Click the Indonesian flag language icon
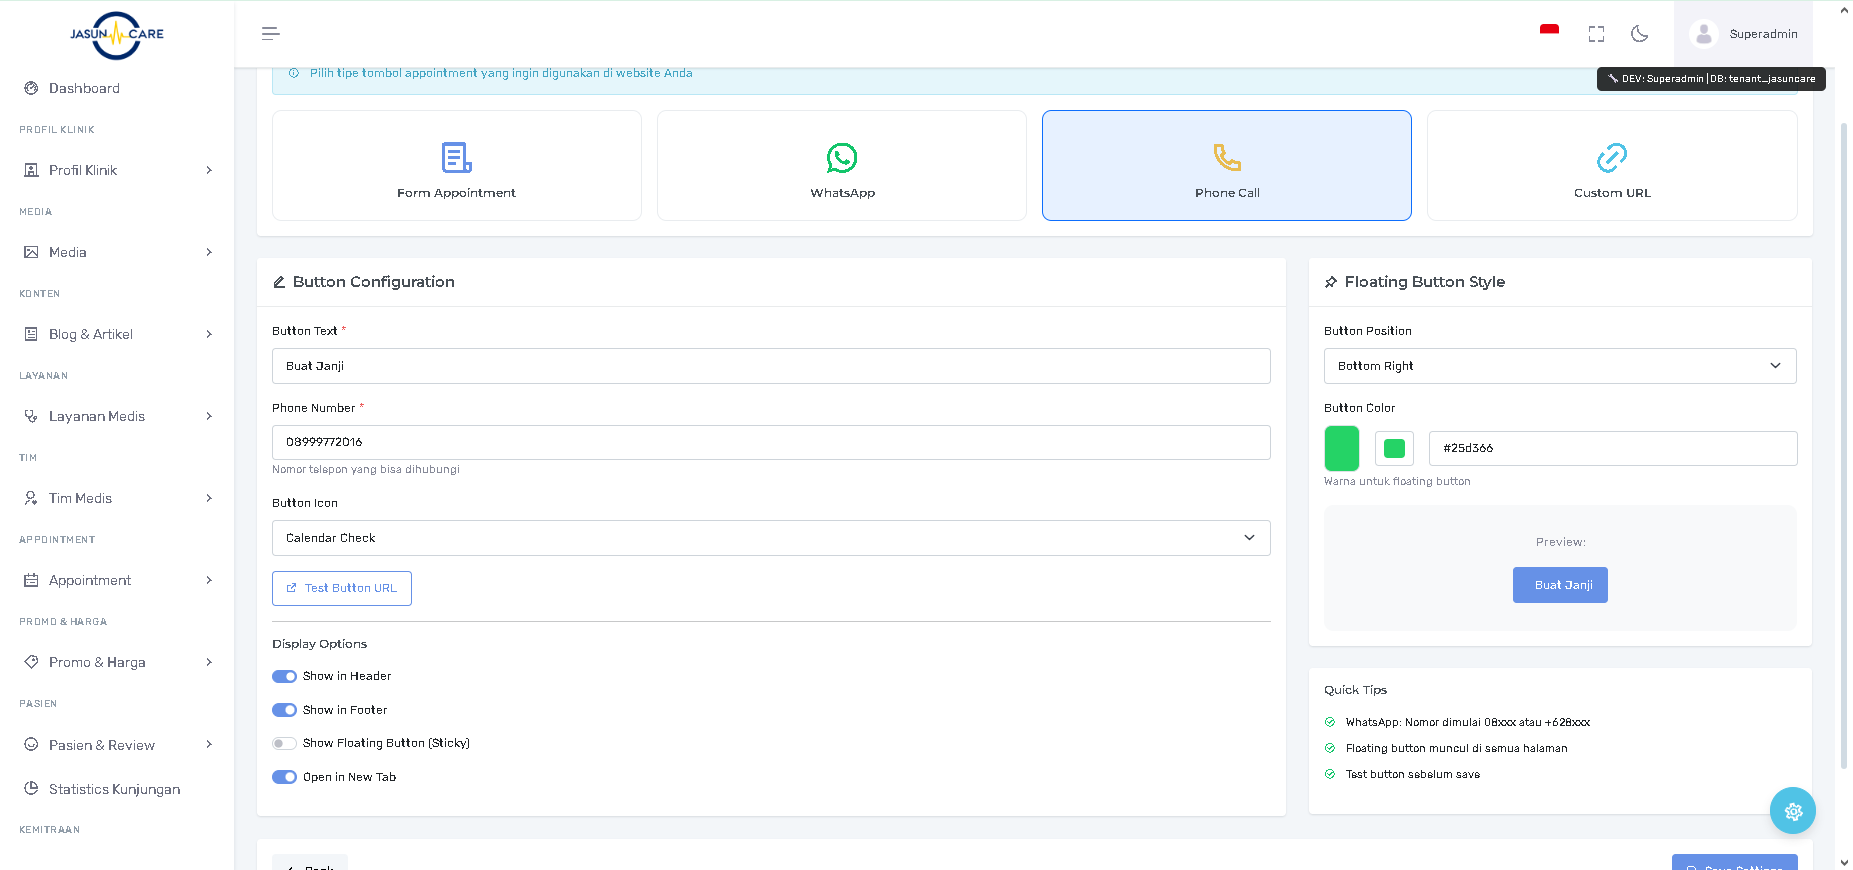The image size is (1853, 870). (x=1549, y=31)
